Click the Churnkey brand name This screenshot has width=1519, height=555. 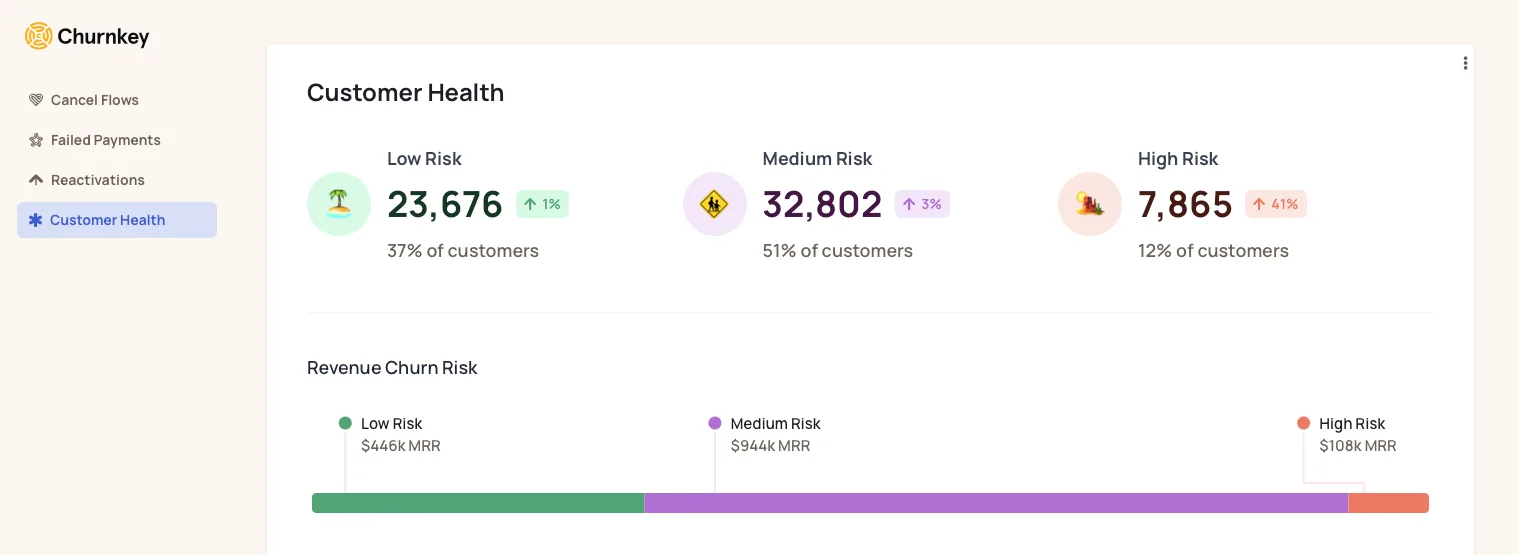[x=103, y=37]
